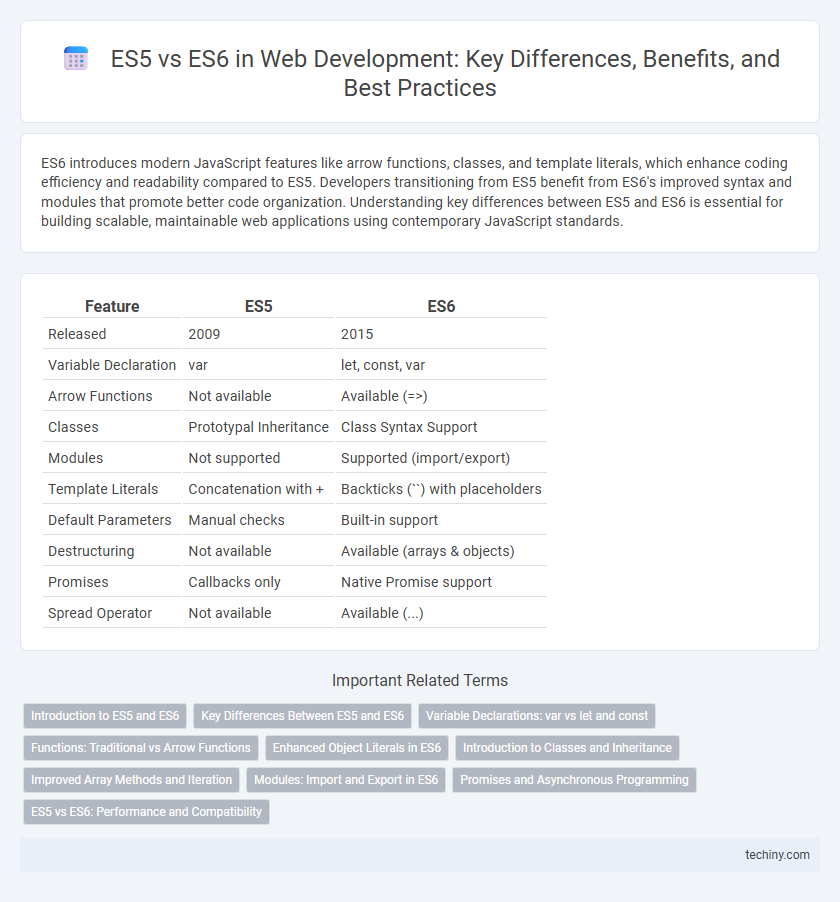Open 'Promises and Asynchronous Programming' tag

click(574, 779)
